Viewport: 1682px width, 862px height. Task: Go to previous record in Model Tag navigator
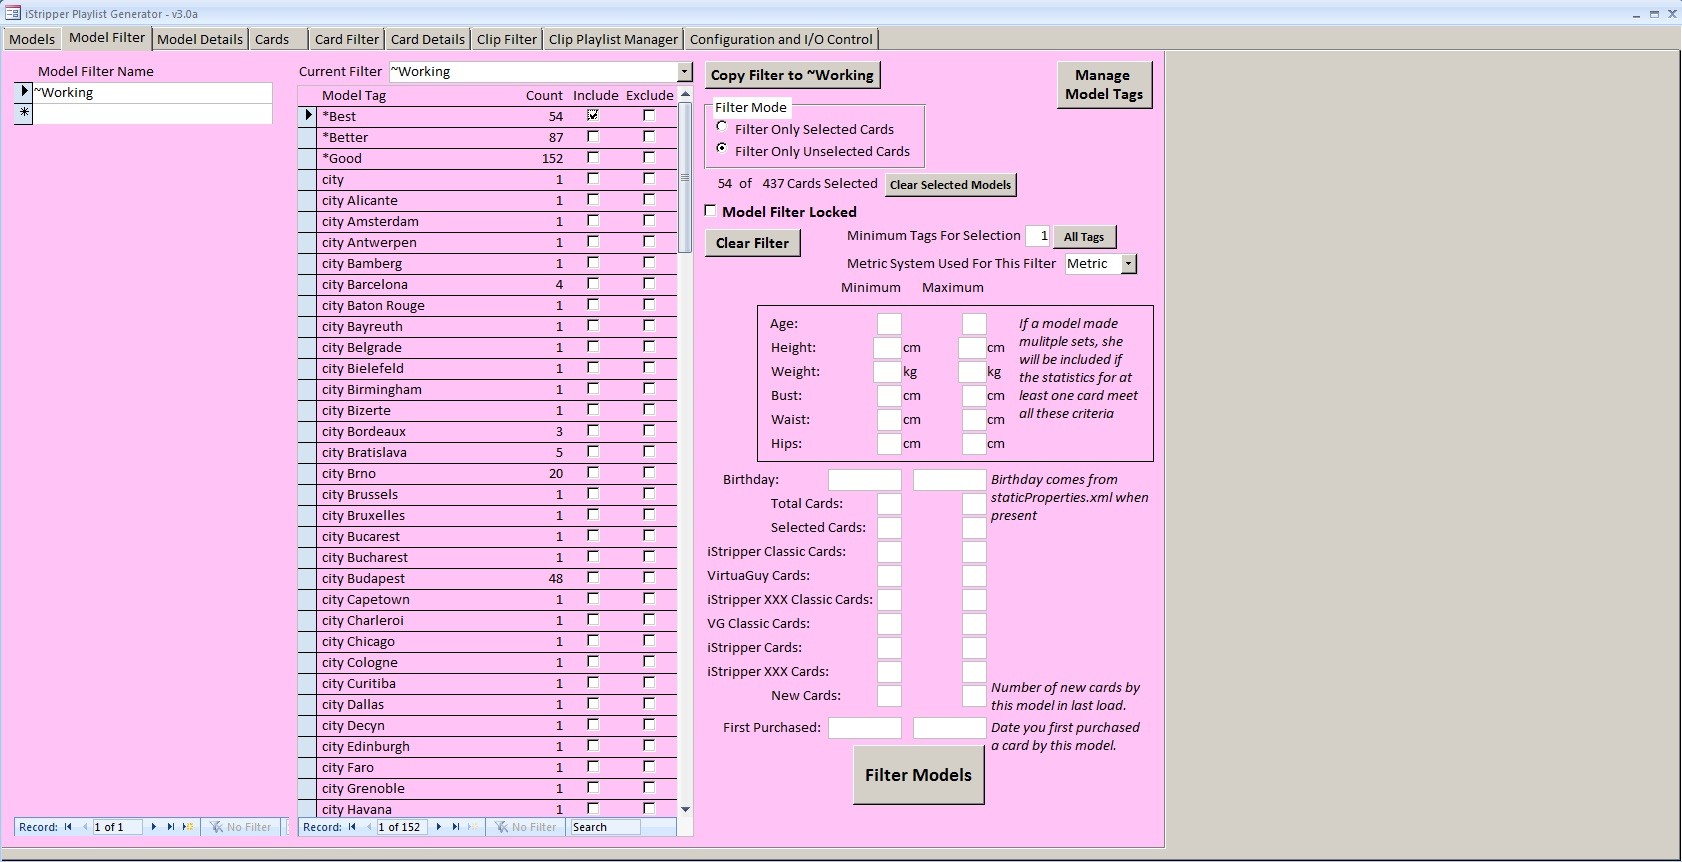(x=369, y=827)
